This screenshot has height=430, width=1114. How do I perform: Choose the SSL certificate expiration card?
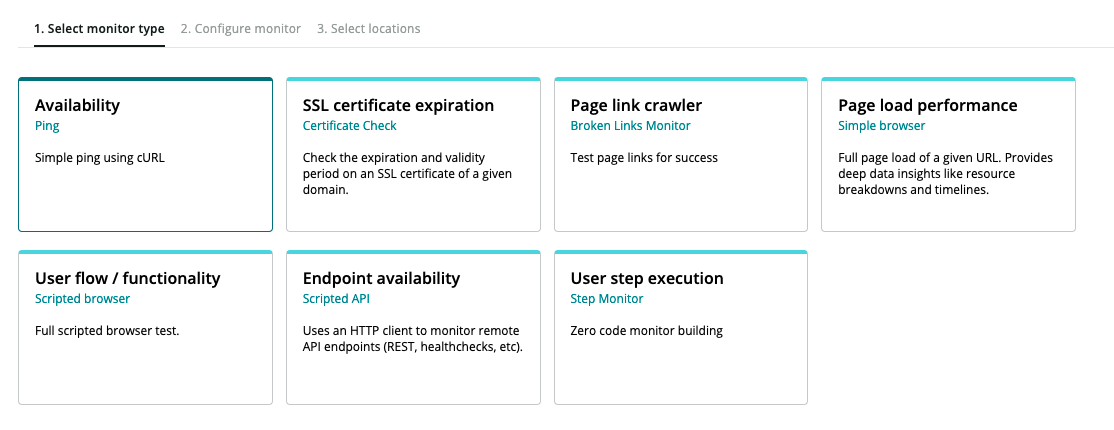pos(413,154)
